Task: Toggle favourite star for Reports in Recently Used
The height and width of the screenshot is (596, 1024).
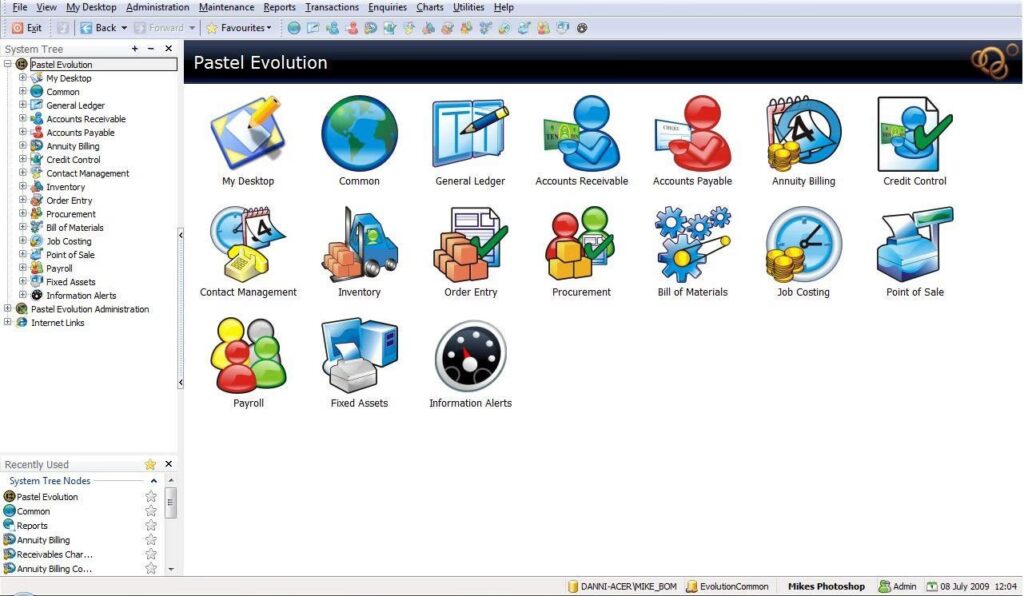Action: (151, 526)
